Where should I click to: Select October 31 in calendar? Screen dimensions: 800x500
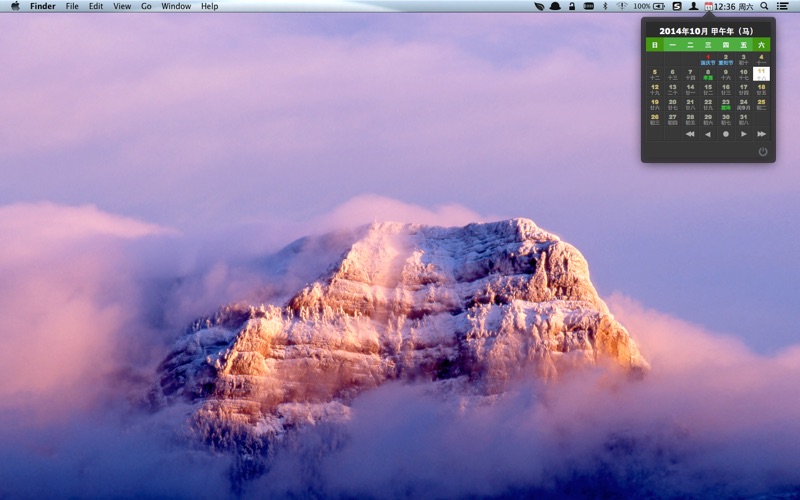pyautogui.click(x=743, y=119)
